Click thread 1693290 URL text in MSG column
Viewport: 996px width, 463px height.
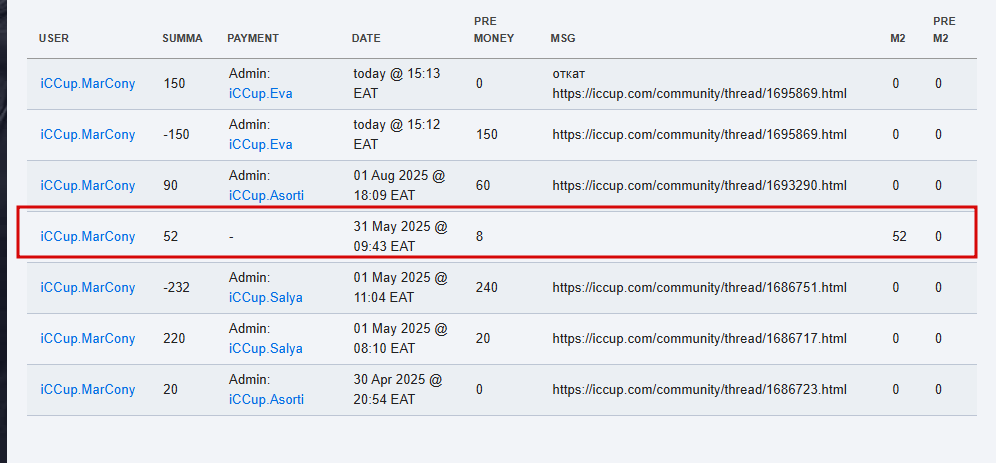(699, 185)
